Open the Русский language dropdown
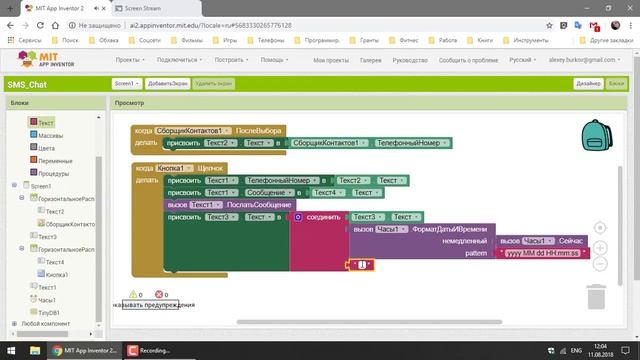 [x=522, y=60]
